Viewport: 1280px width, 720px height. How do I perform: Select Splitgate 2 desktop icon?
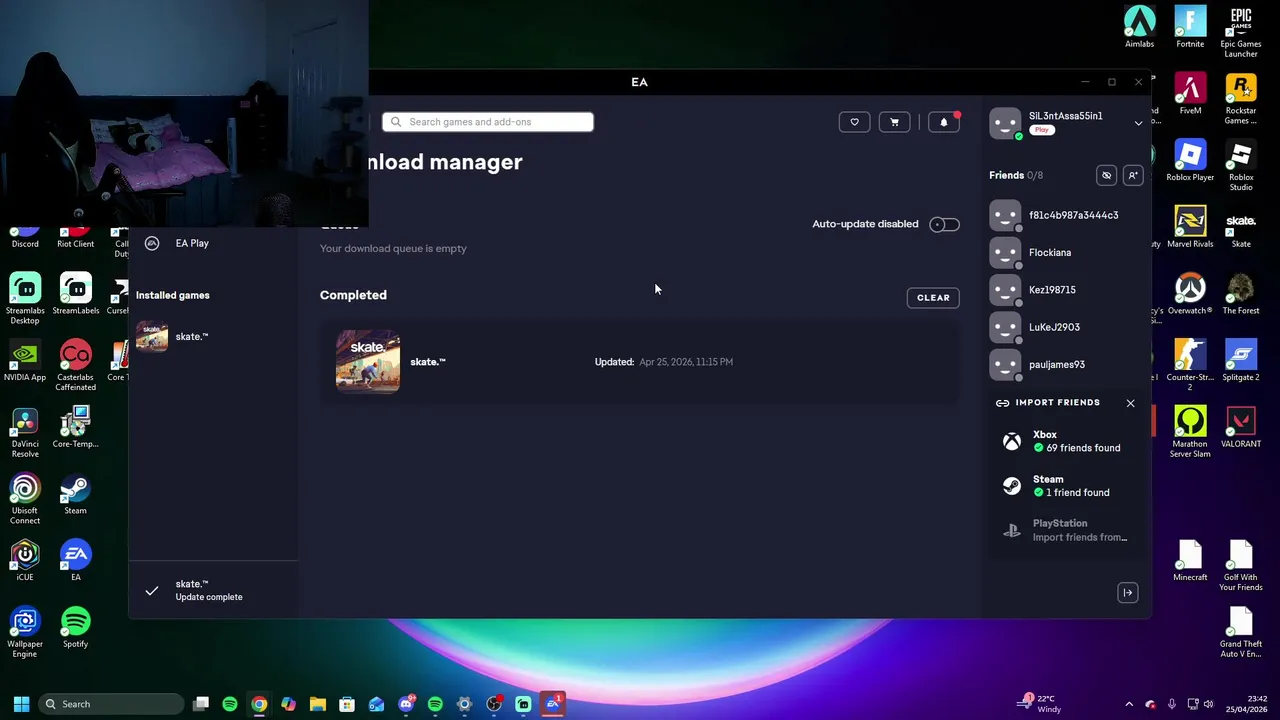click(x=1241, y=361)
